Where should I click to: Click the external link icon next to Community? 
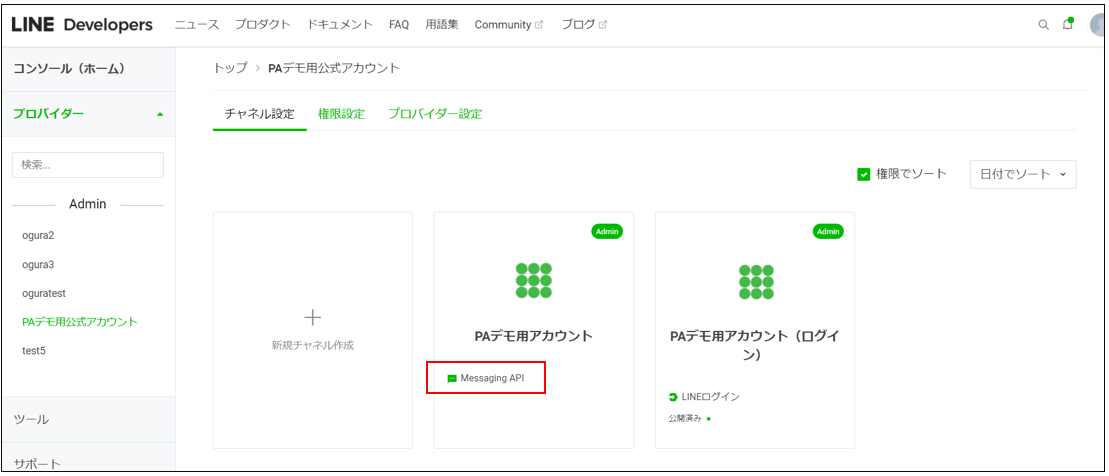click(x=539, y=25)
